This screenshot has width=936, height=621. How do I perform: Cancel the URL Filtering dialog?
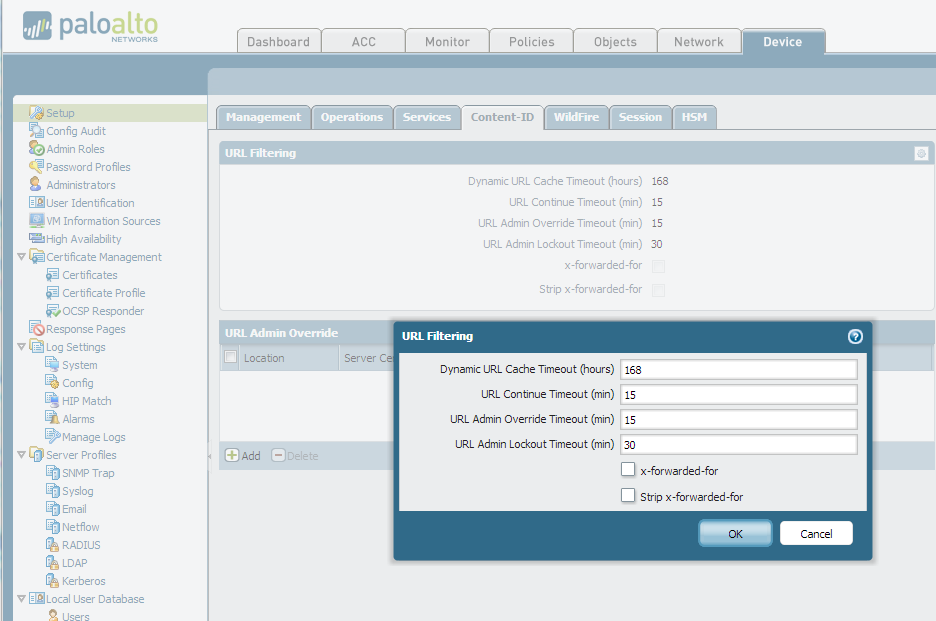click(816, 533)
